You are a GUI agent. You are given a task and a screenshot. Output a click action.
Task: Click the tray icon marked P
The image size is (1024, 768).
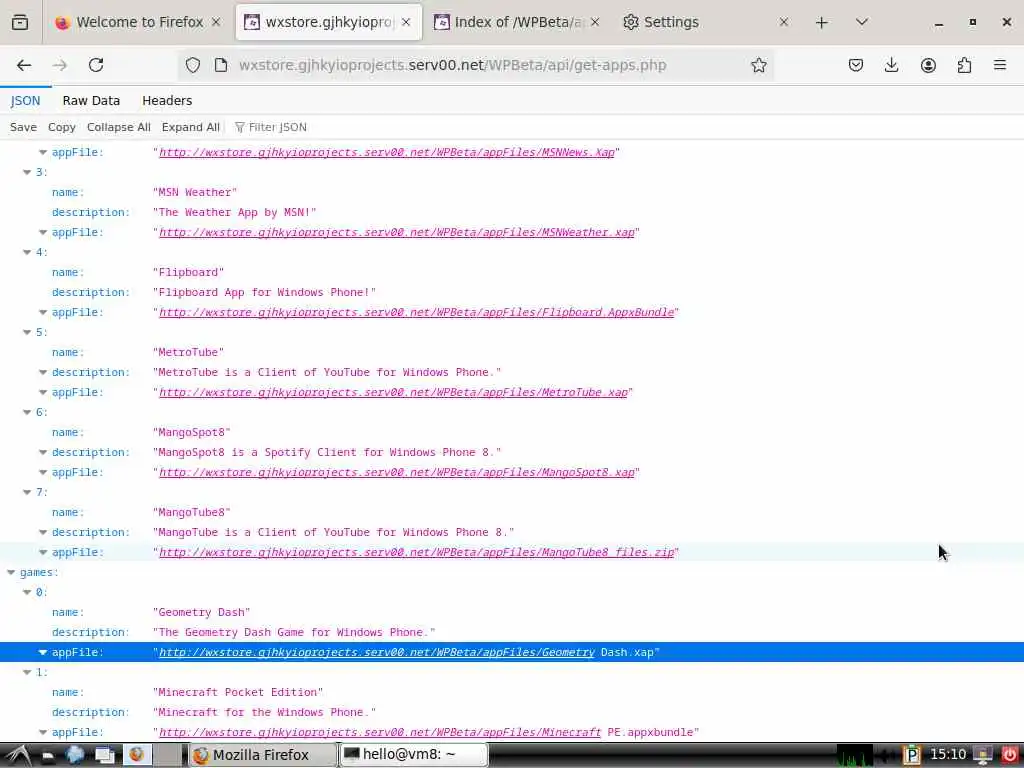coord(912,756)
